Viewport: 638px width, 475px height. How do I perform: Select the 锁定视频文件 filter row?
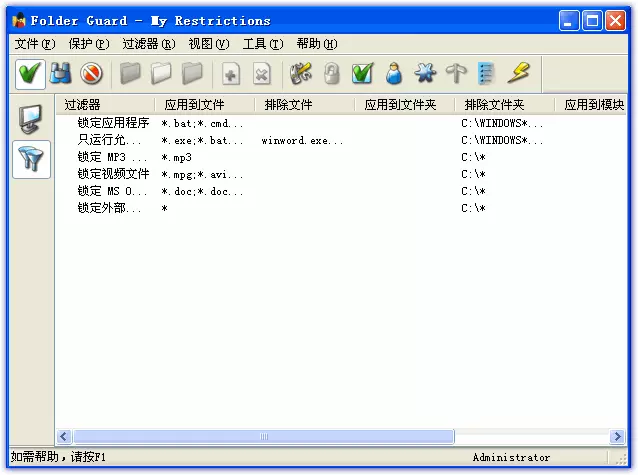[x=113, y=174]
